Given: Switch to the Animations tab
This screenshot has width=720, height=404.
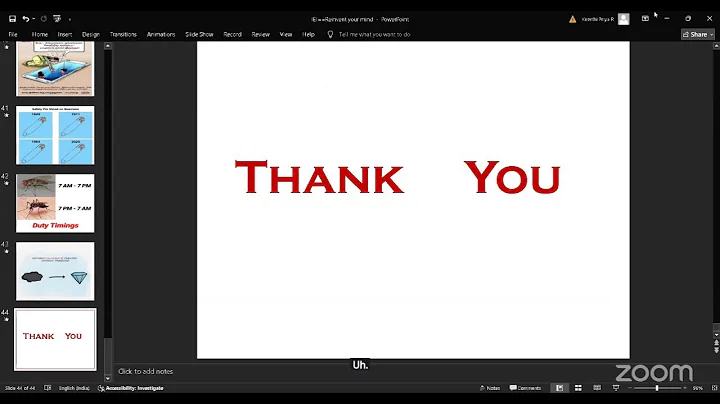Looking at the screenshot, I should point(161,34).
